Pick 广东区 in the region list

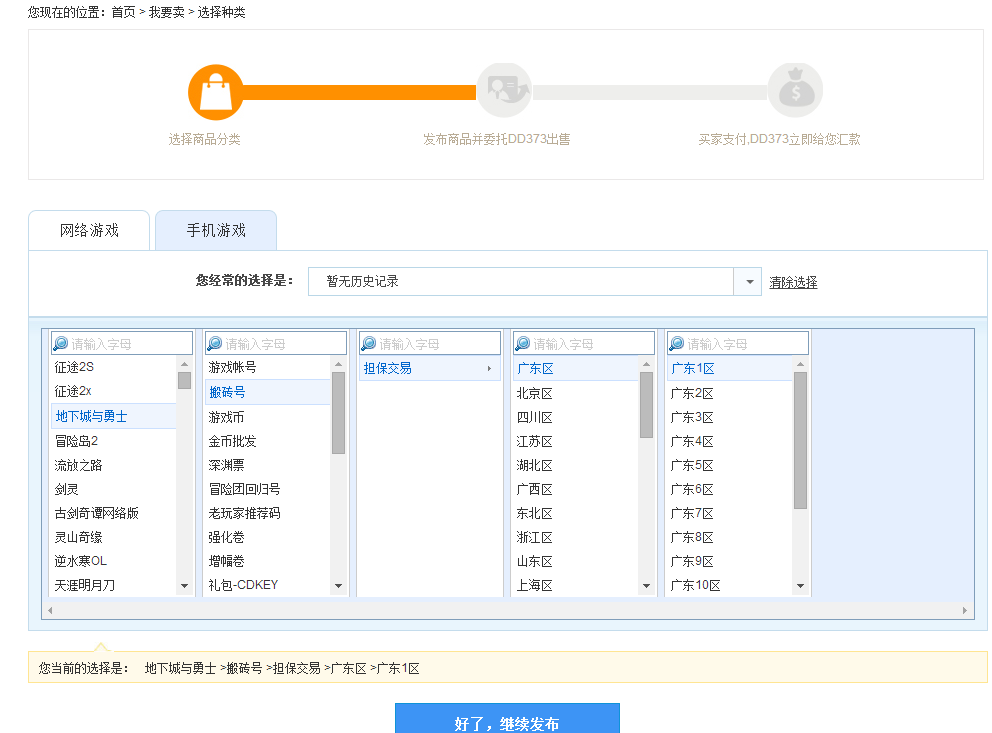575,368
